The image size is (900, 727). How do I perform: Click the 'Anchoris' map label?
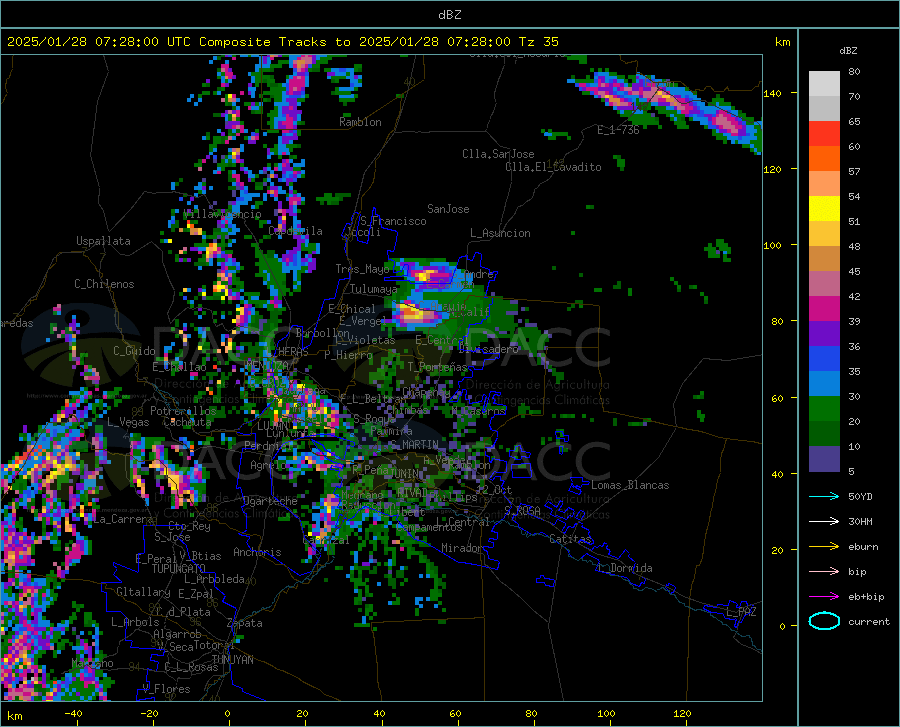pyautogui.click(x=257, y=552)
